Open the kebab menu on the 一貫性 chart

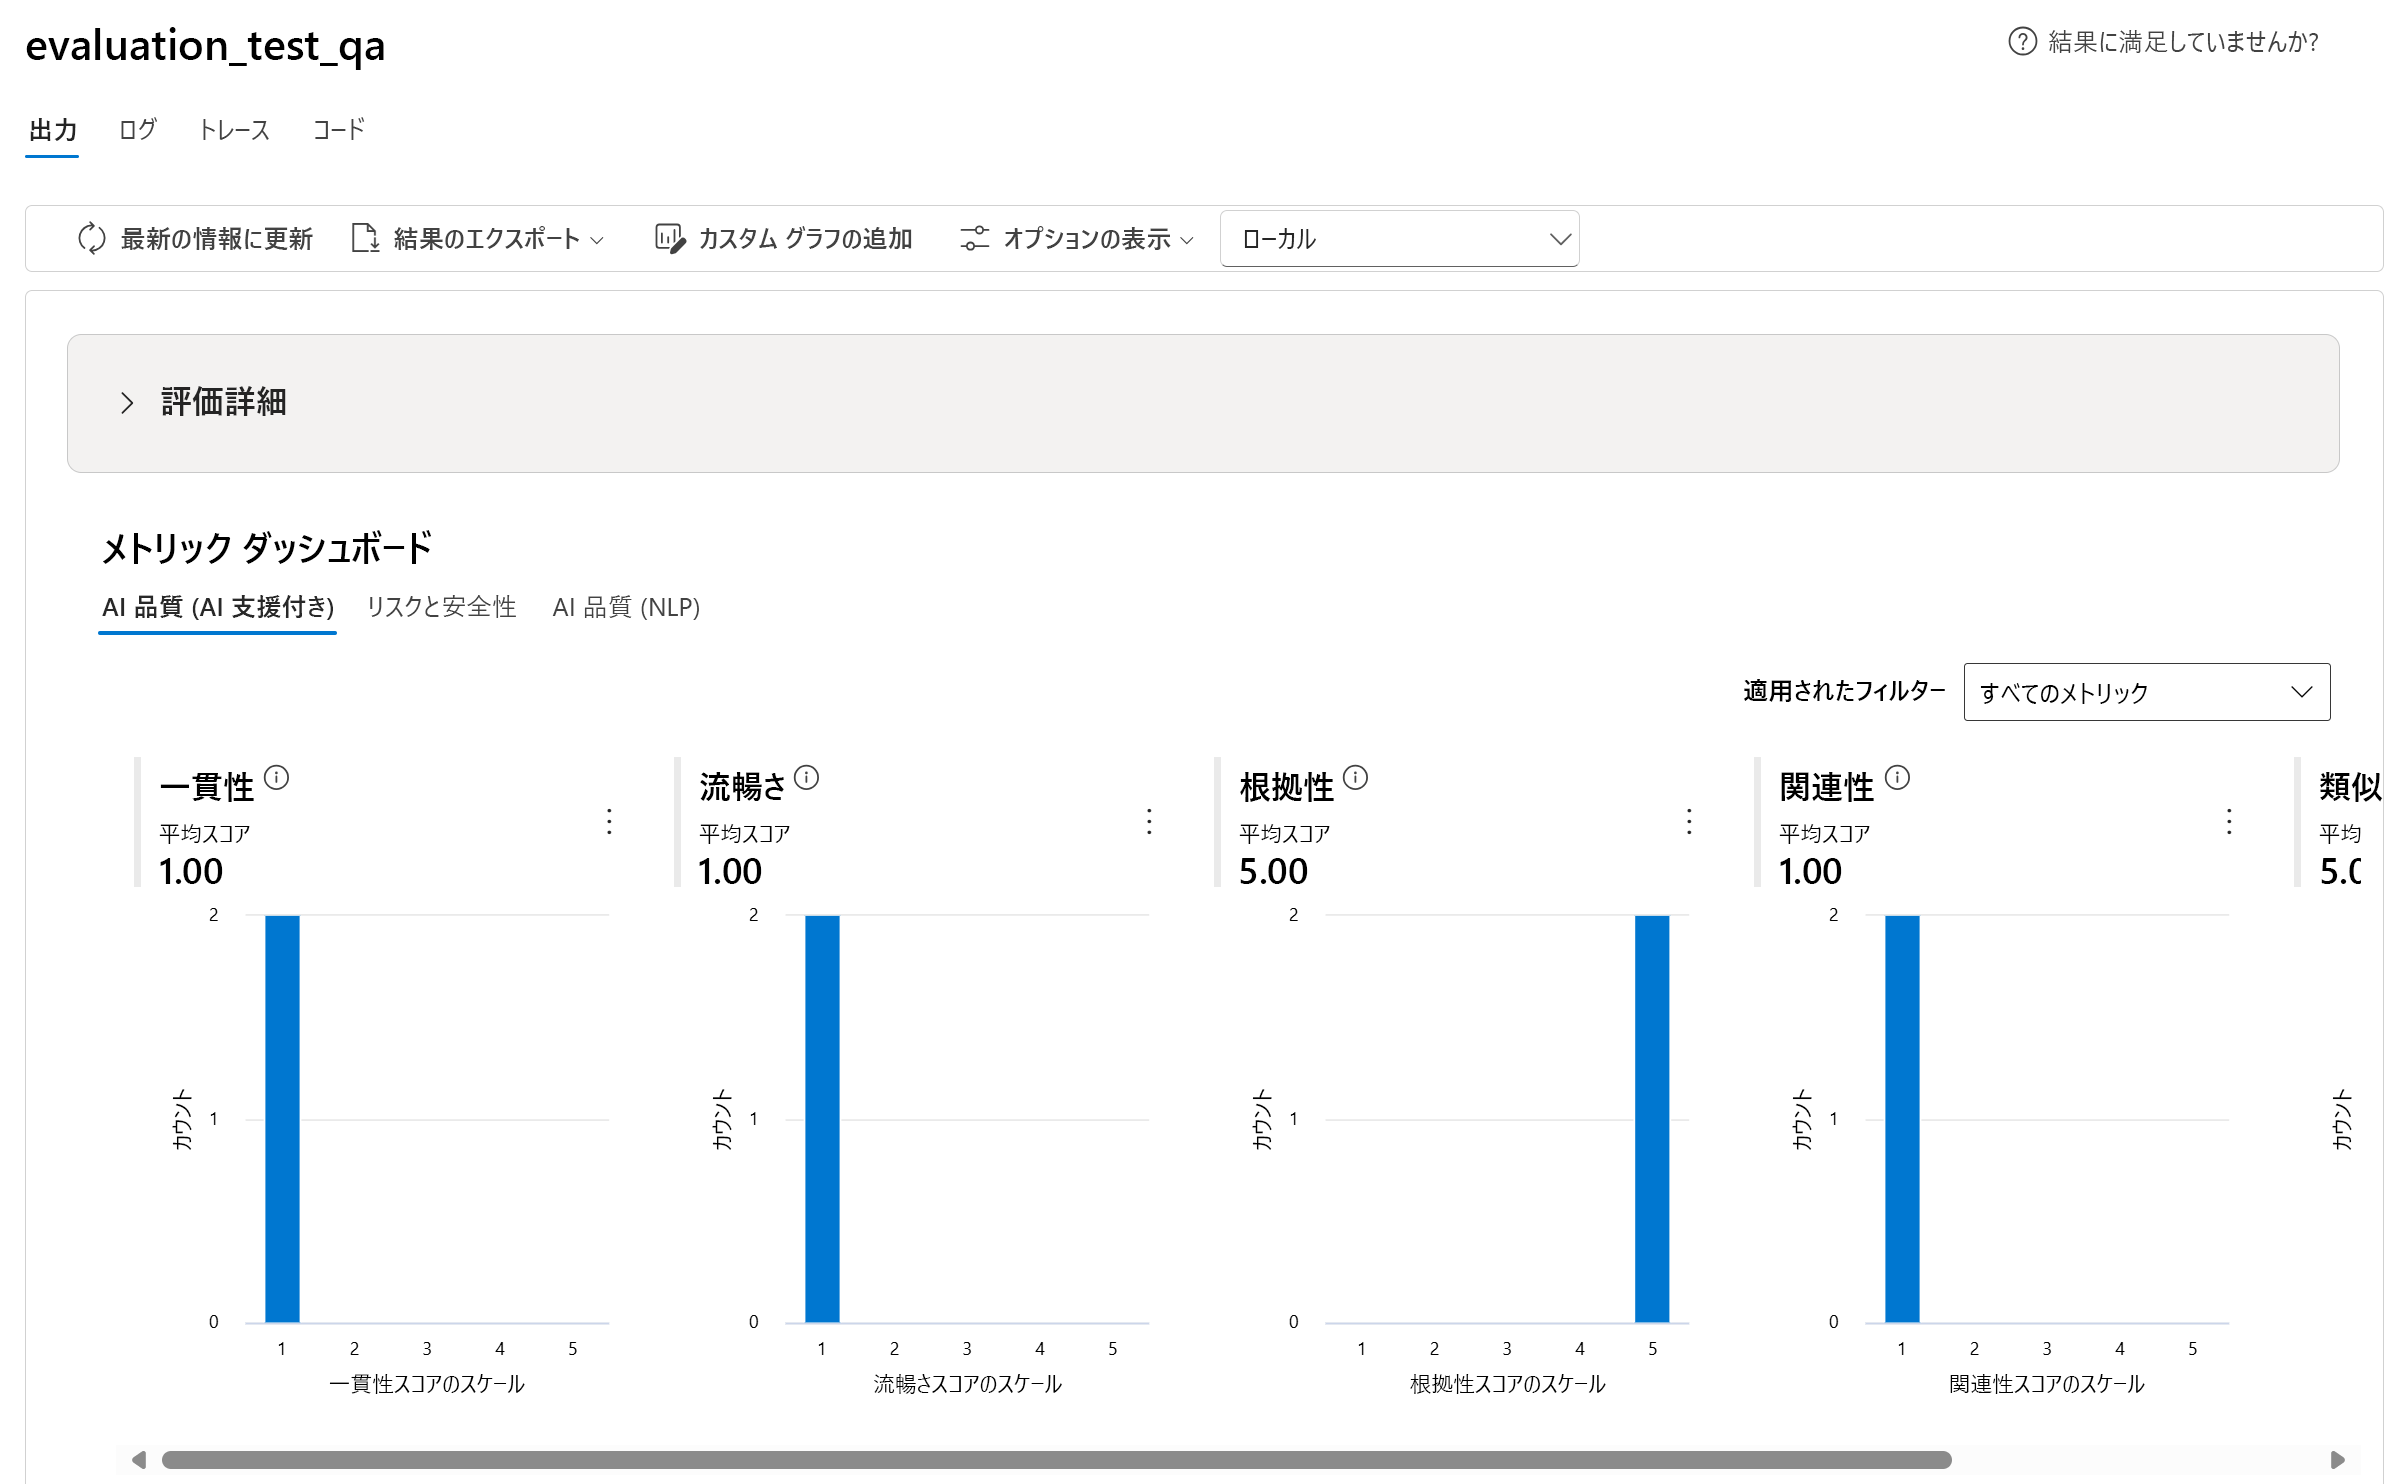click(x=609, y=822)
